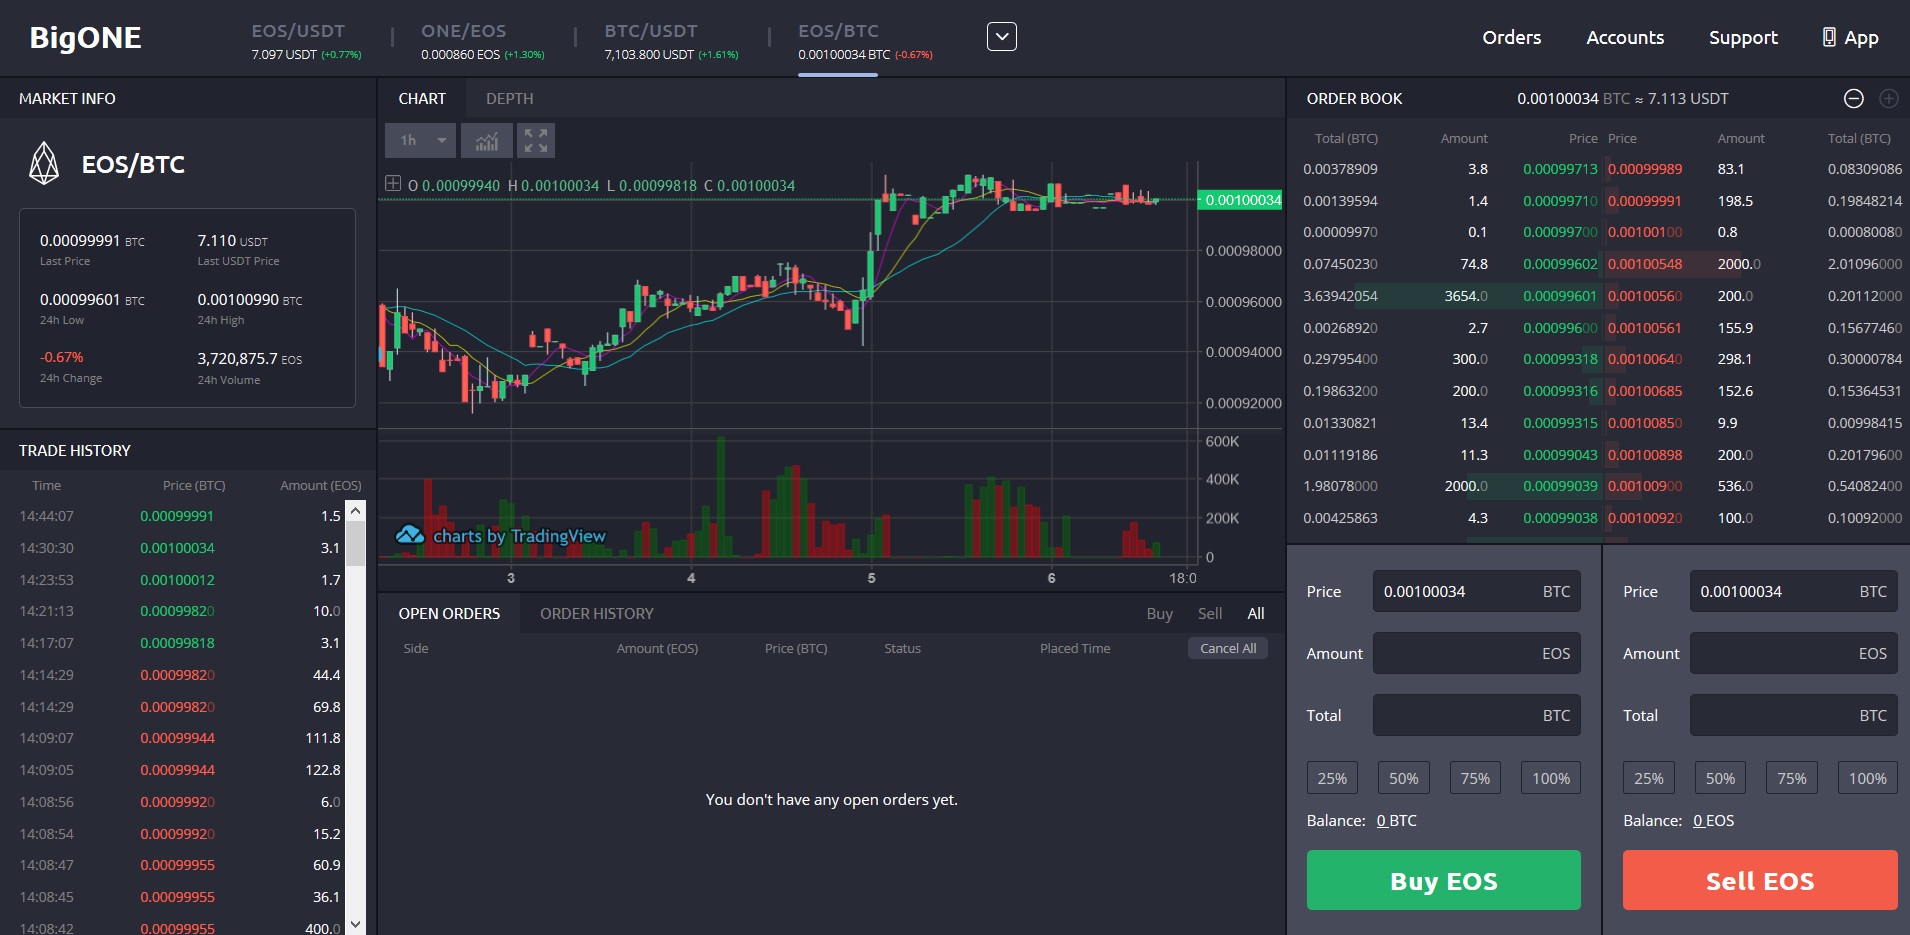Click the trade history scrollbar thumb
1910x935 pixels.
coord(355,545)
